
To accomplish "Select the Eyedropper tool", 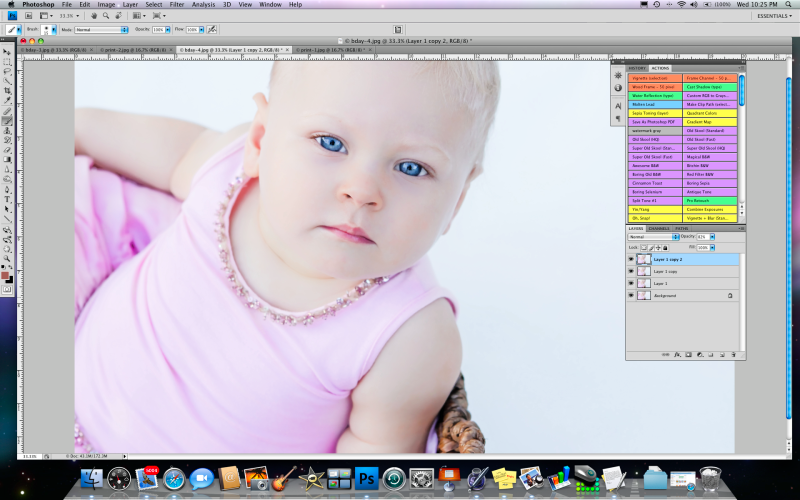I will [7, 101].
